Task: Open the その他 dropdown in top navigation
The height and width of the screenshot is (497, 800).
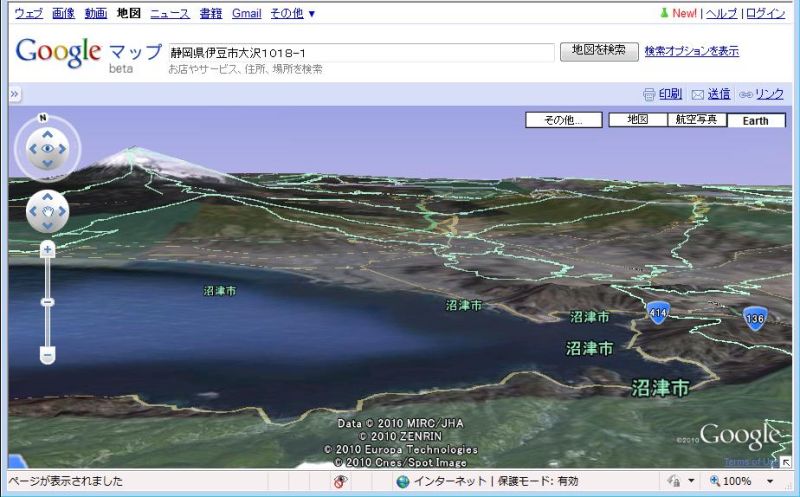Action: pos(293,14)
